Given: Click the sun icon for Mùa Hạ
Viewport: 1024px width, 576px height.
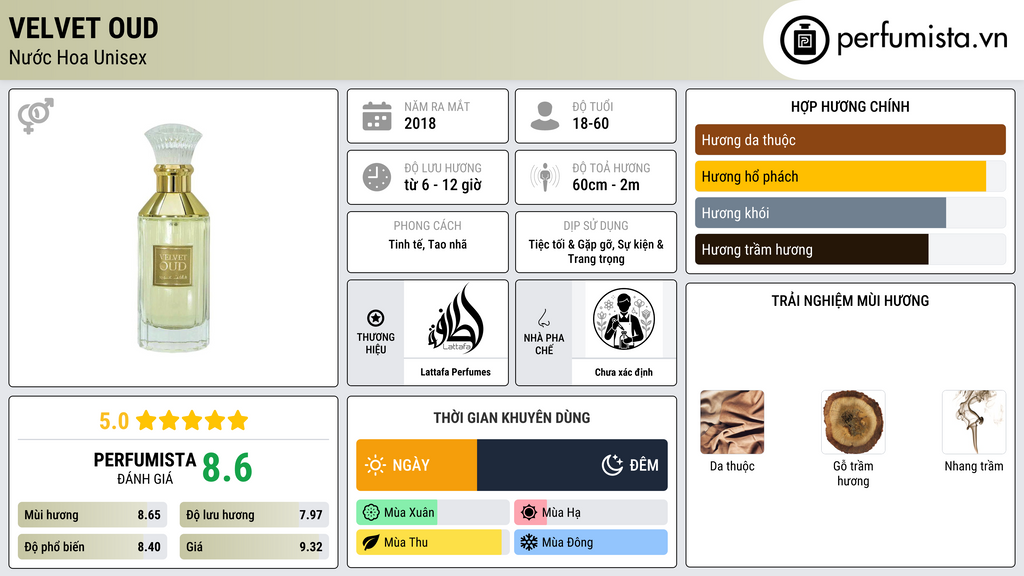Looking at the screenshot, I should [529, 513].
